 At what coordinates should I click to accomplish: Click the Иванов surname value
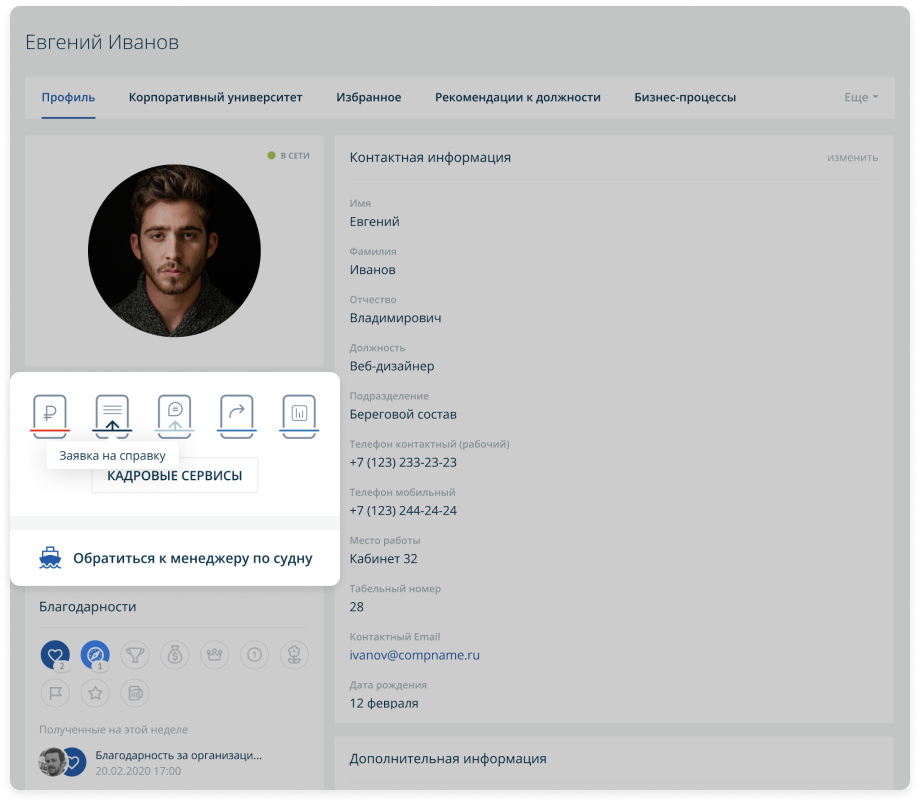pyautogui.click(x=373, y=270)
